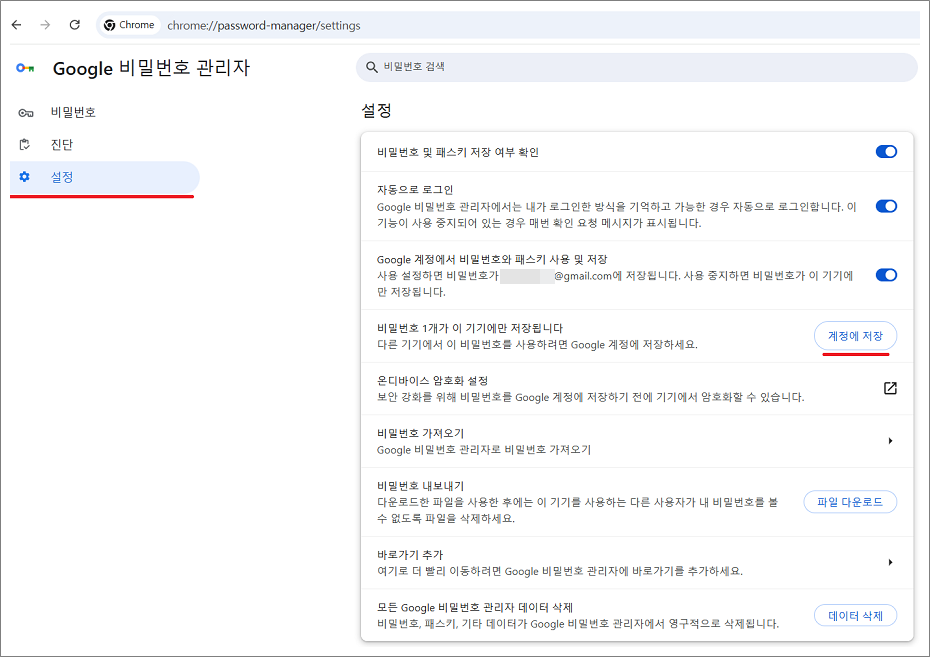This screenshot has width=930, height=657.
Task: Open the 비밀번호 sidebar menu
Action: 104,113
